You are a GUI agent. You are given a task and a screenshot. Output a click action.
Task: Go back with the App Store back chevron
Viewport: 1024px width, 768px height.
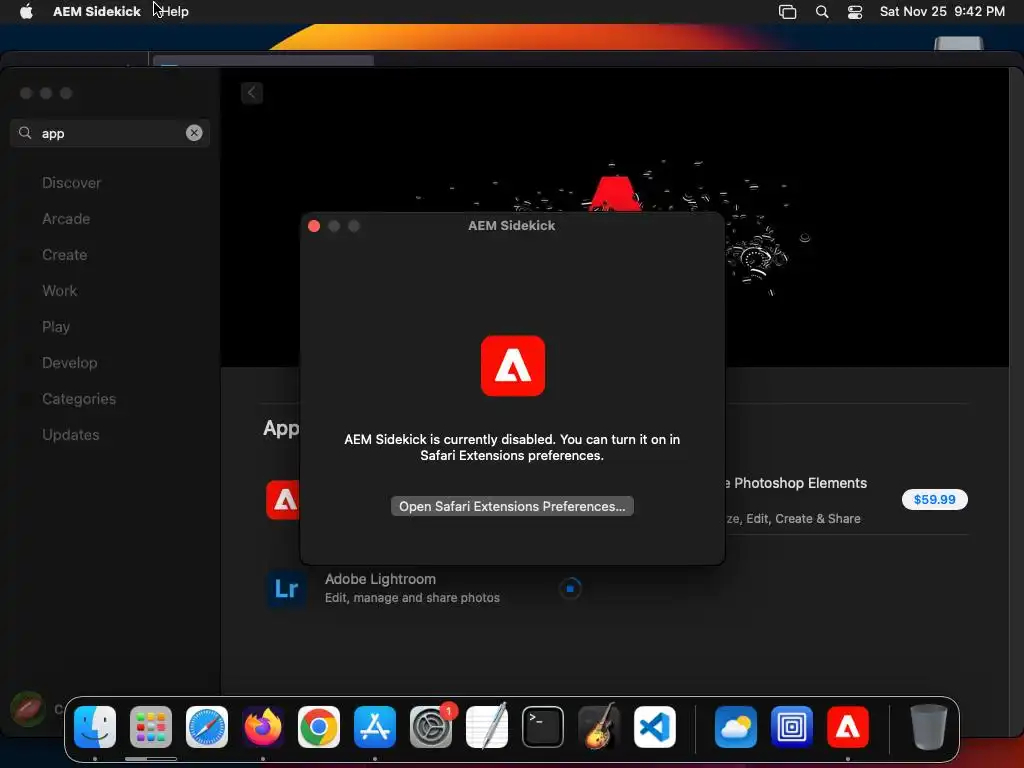[251, 93]
